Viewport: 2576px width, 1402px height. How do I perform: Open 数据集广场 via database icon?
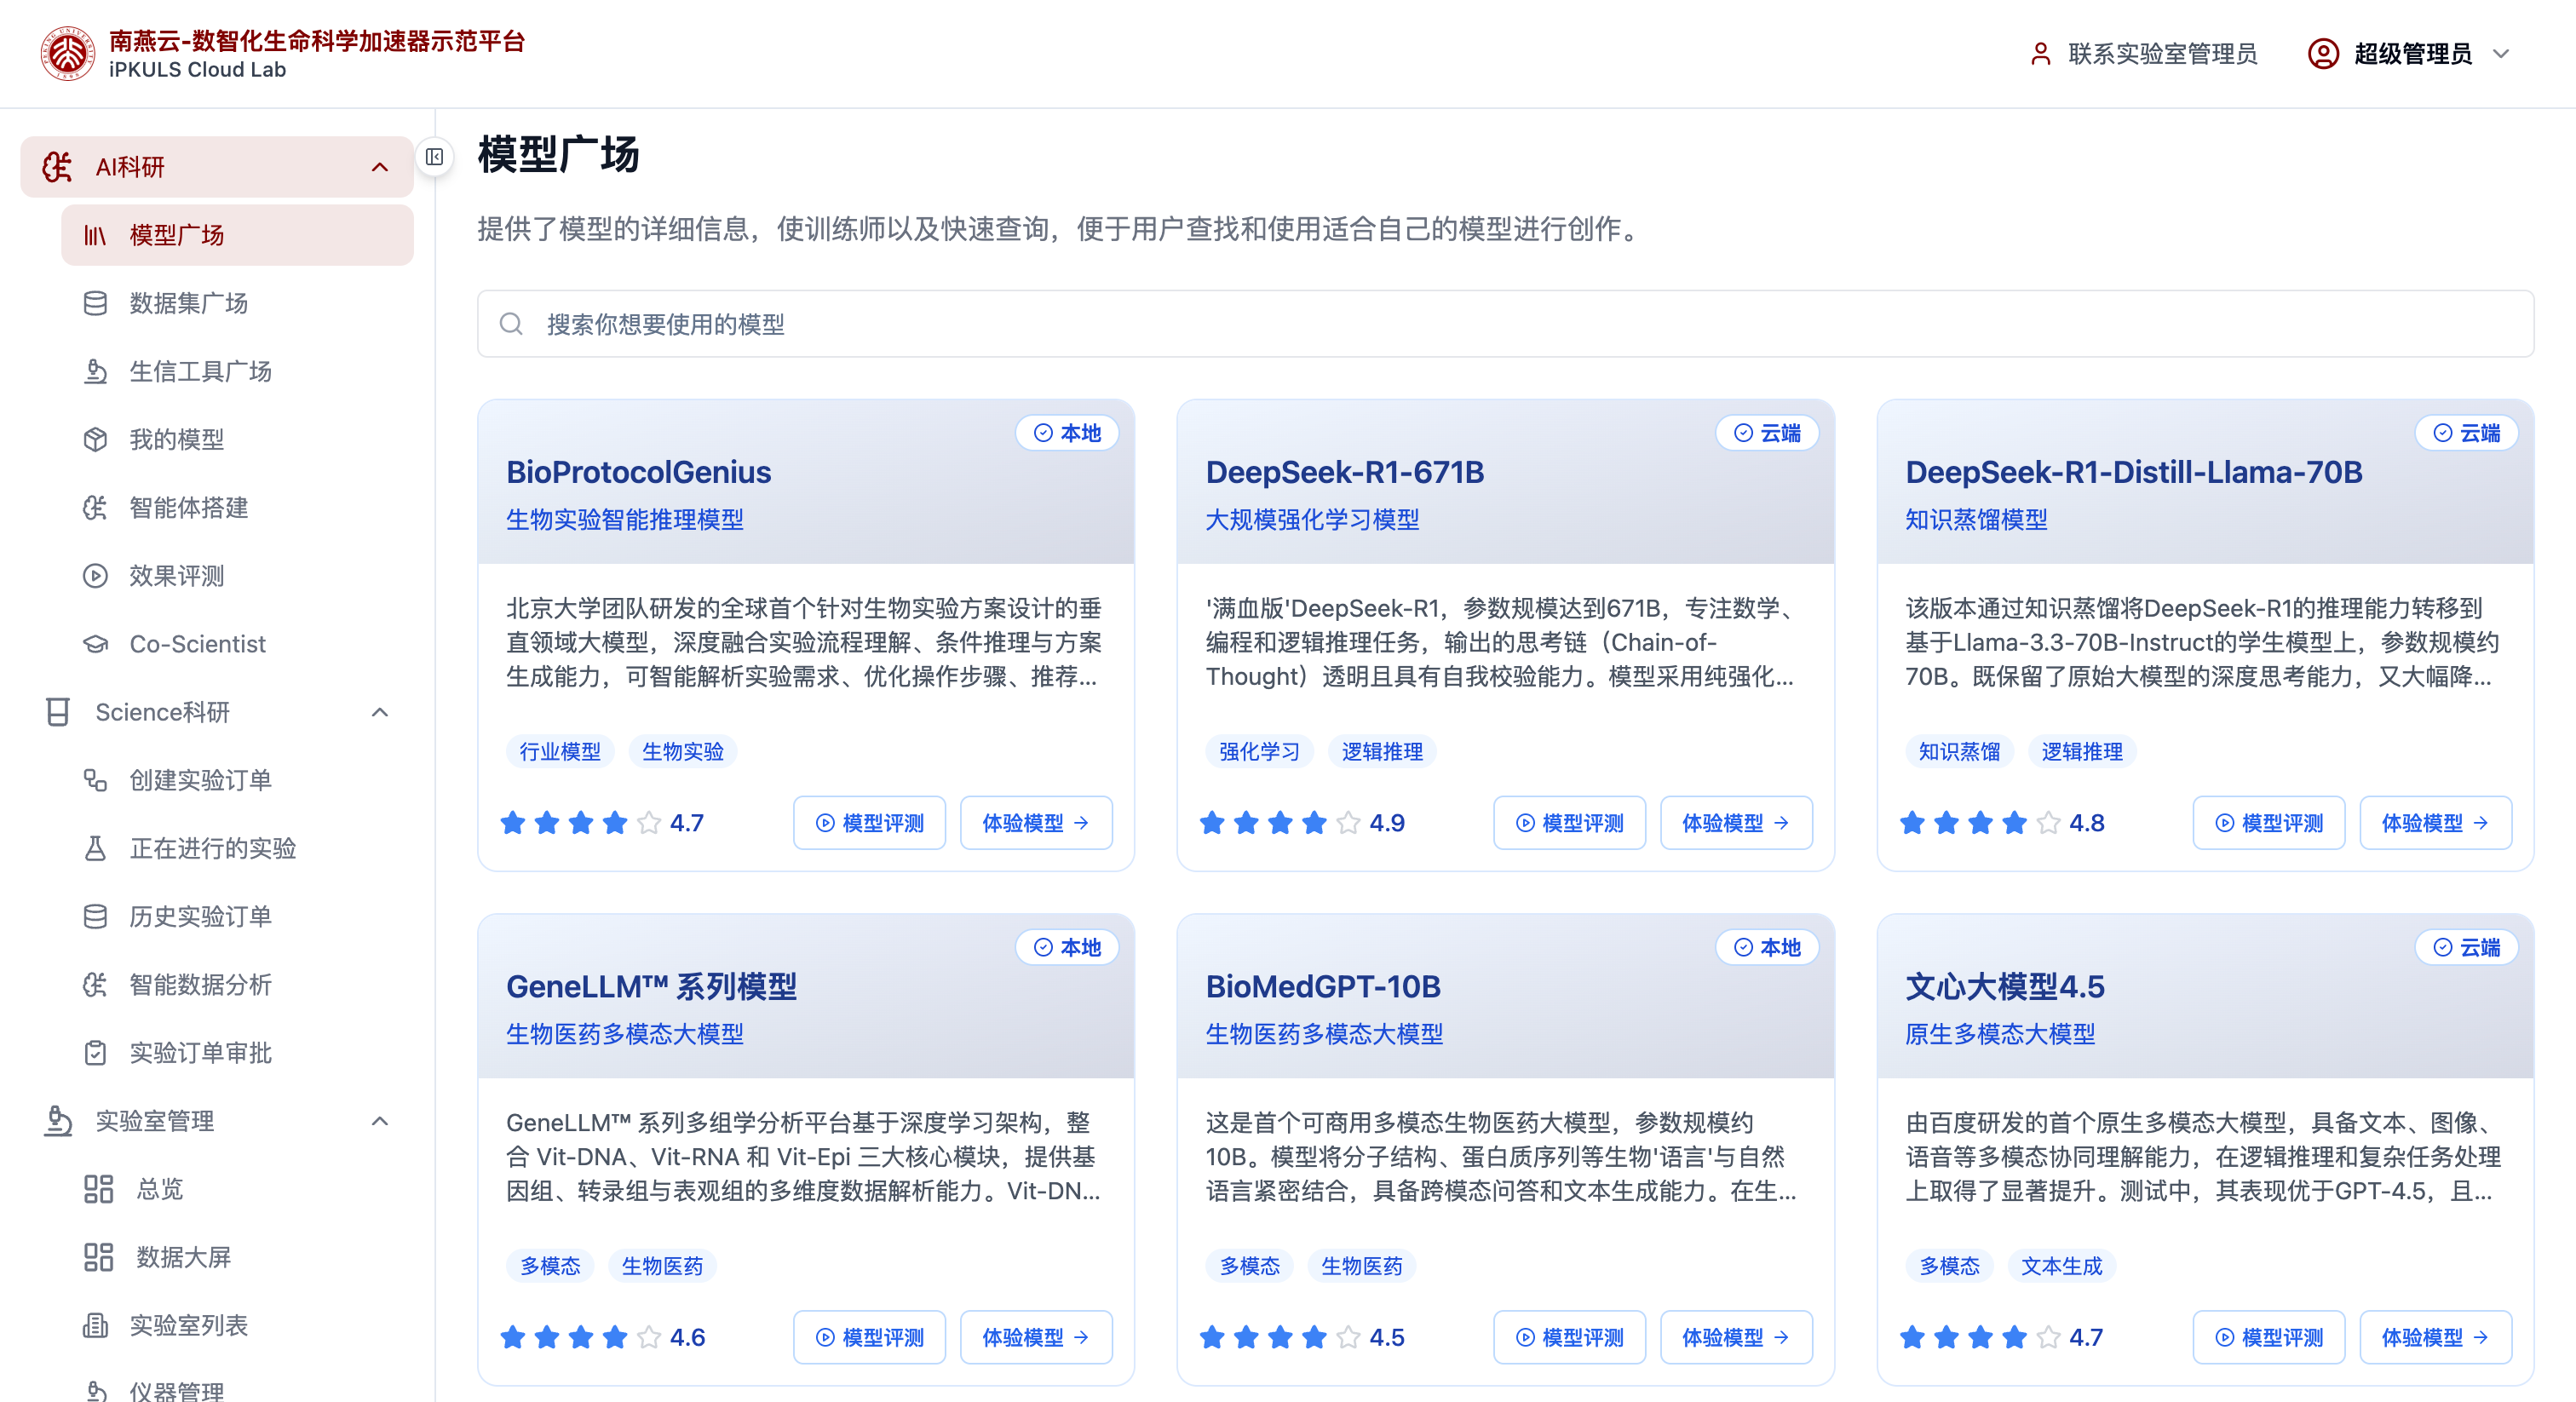(95, 303)
